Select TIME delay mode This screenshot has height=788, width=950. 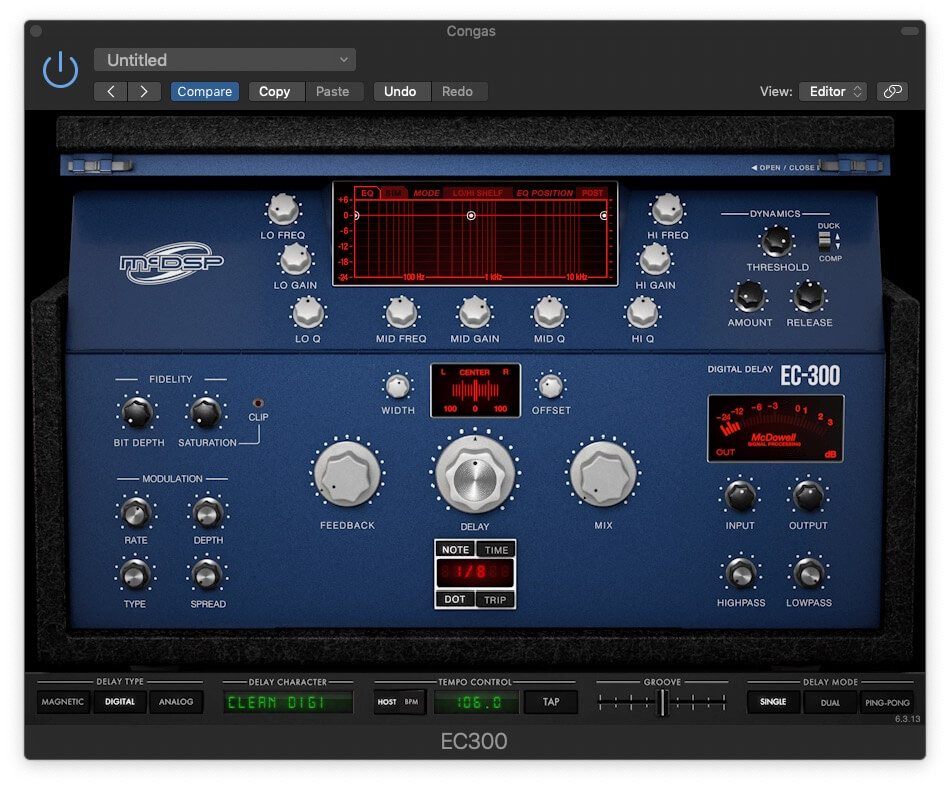tap(496, 549)
